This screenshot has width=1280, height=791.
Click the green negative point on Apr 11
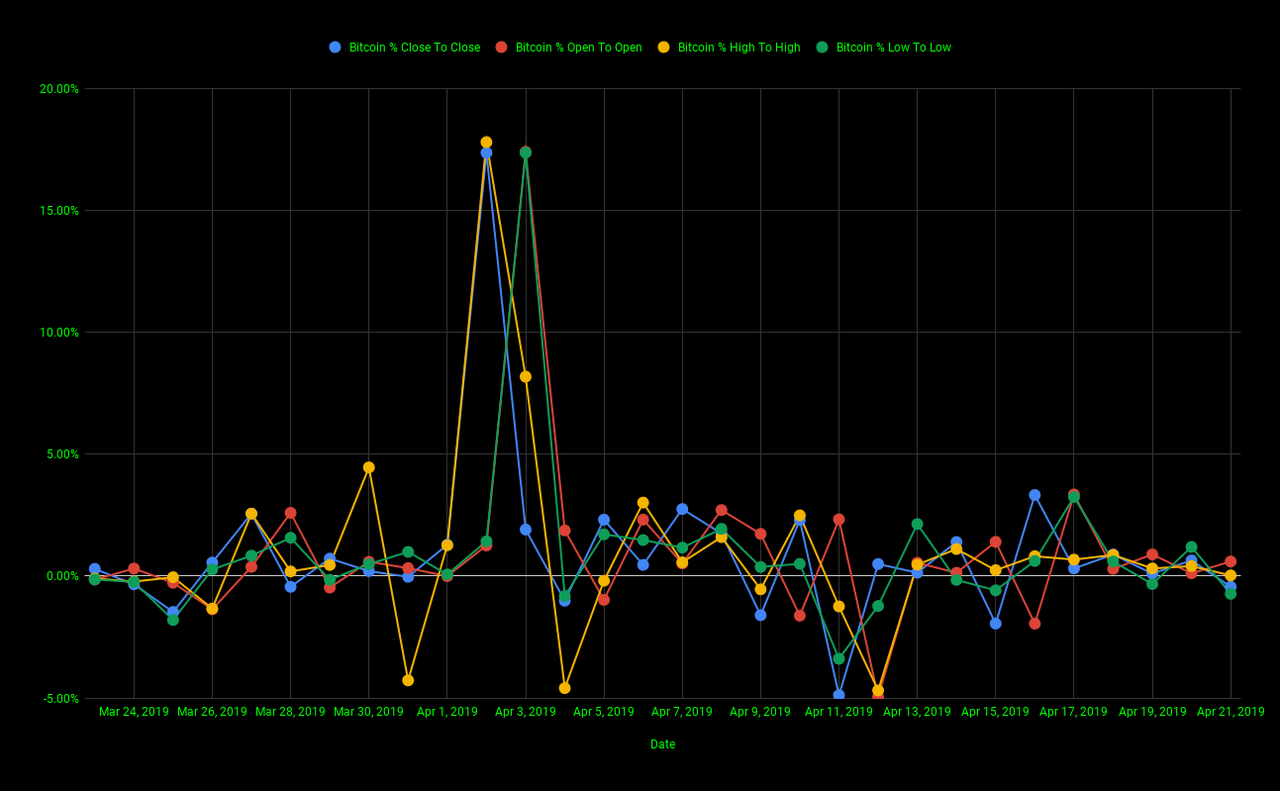[x=839, y=659]
